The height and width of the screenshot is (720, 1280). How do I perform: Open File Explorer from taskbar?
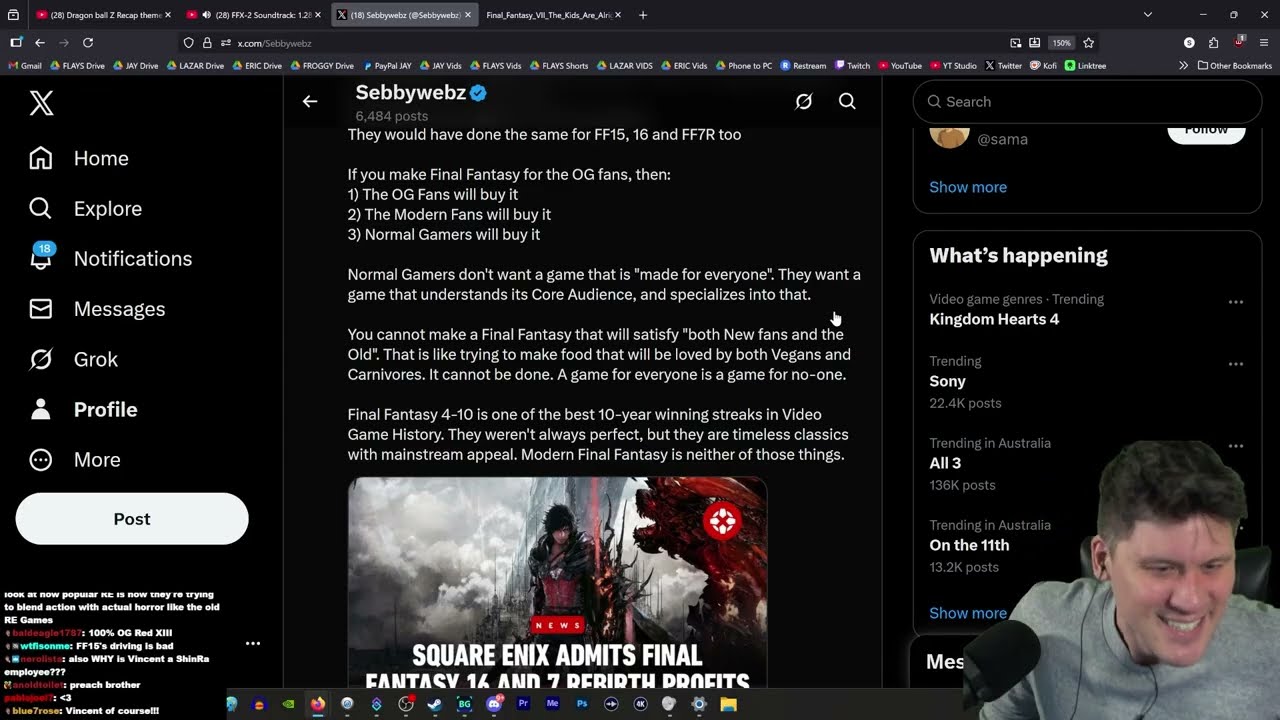728,704
